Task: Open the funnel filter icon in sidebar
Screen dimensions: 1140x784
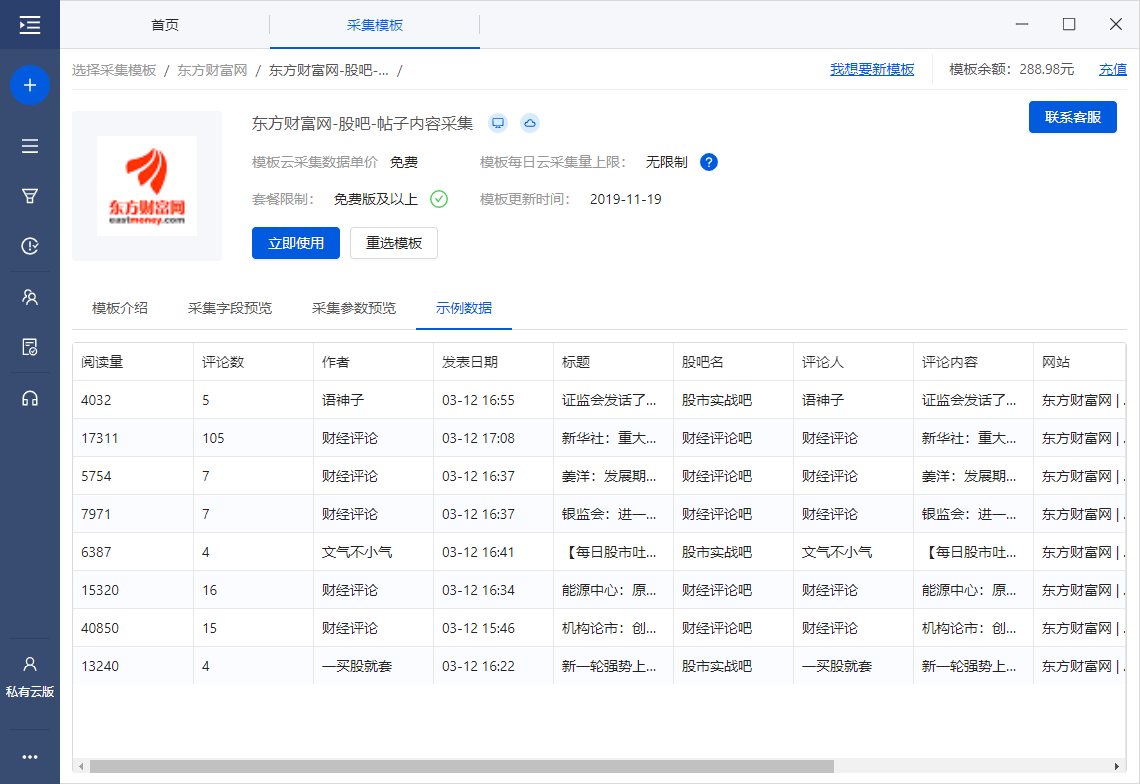Action: (30, 196)
